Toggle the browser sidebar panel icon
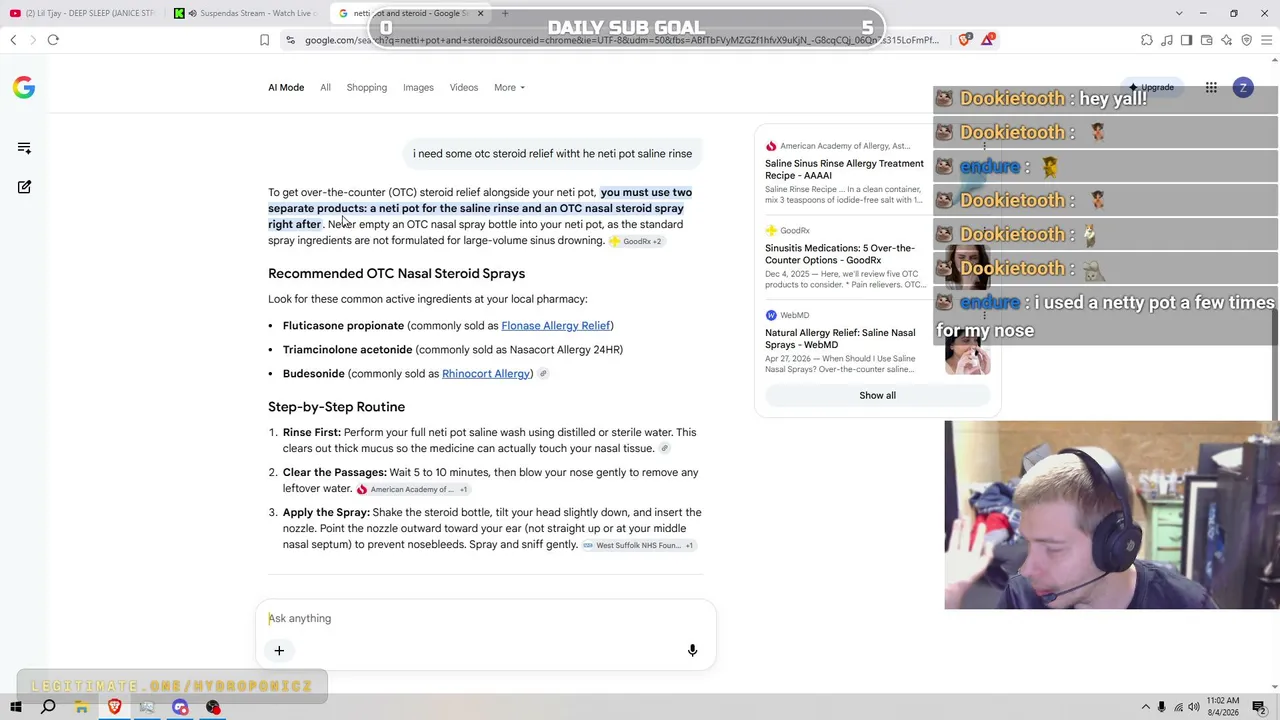Viewport: 1280px width, 720px height. 1186,40
